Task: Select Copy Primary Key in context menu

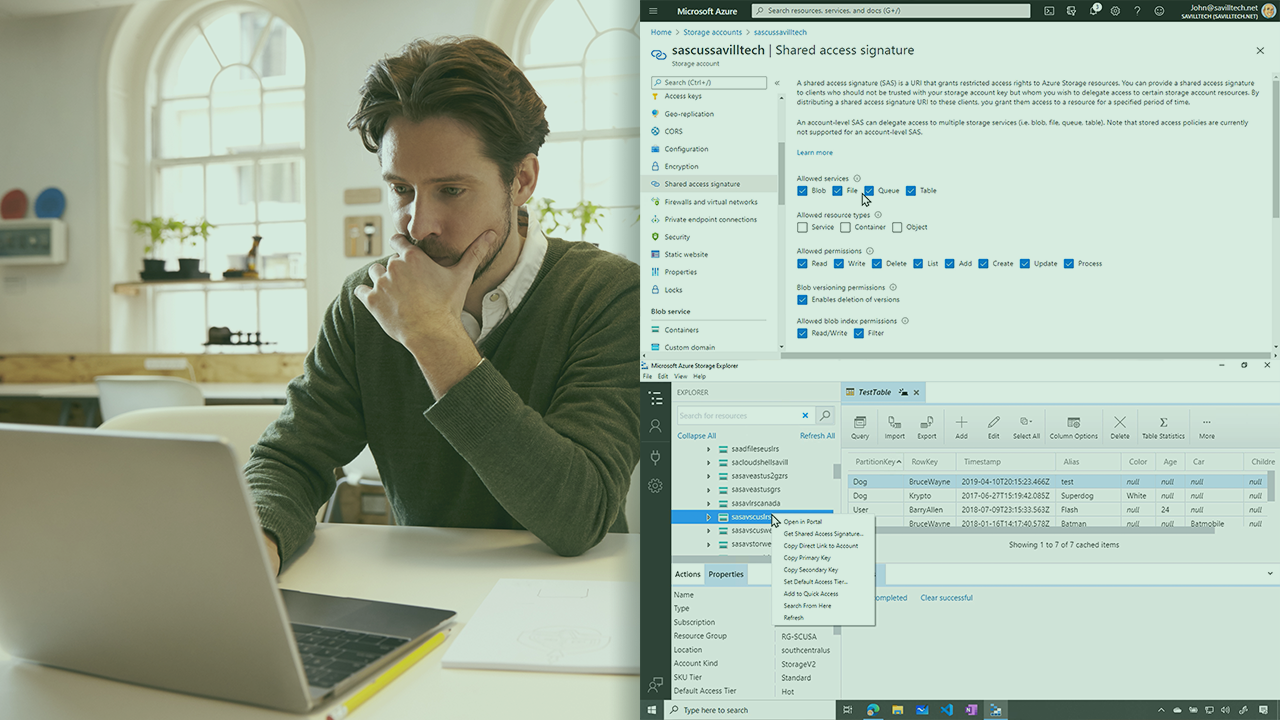Action: click(x=806, y=558)
